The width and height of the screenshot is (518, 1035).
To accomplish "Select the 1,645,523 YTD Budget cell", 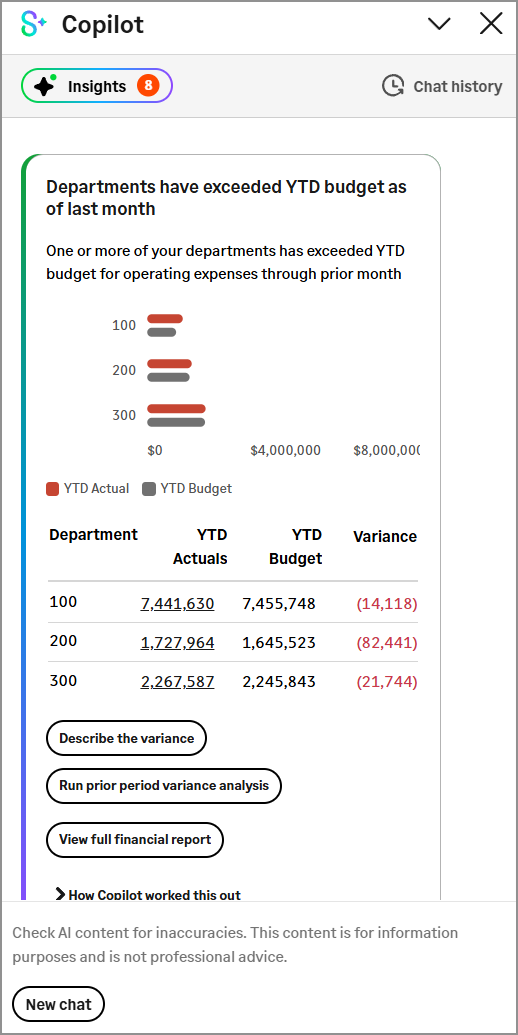I will (278, 642).
